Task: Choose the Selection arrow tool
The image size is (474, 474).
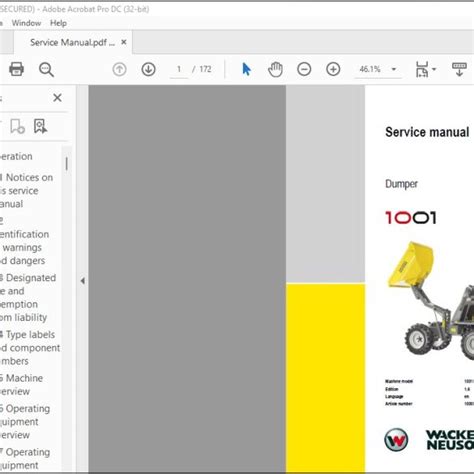Action: tap(246, 69)
